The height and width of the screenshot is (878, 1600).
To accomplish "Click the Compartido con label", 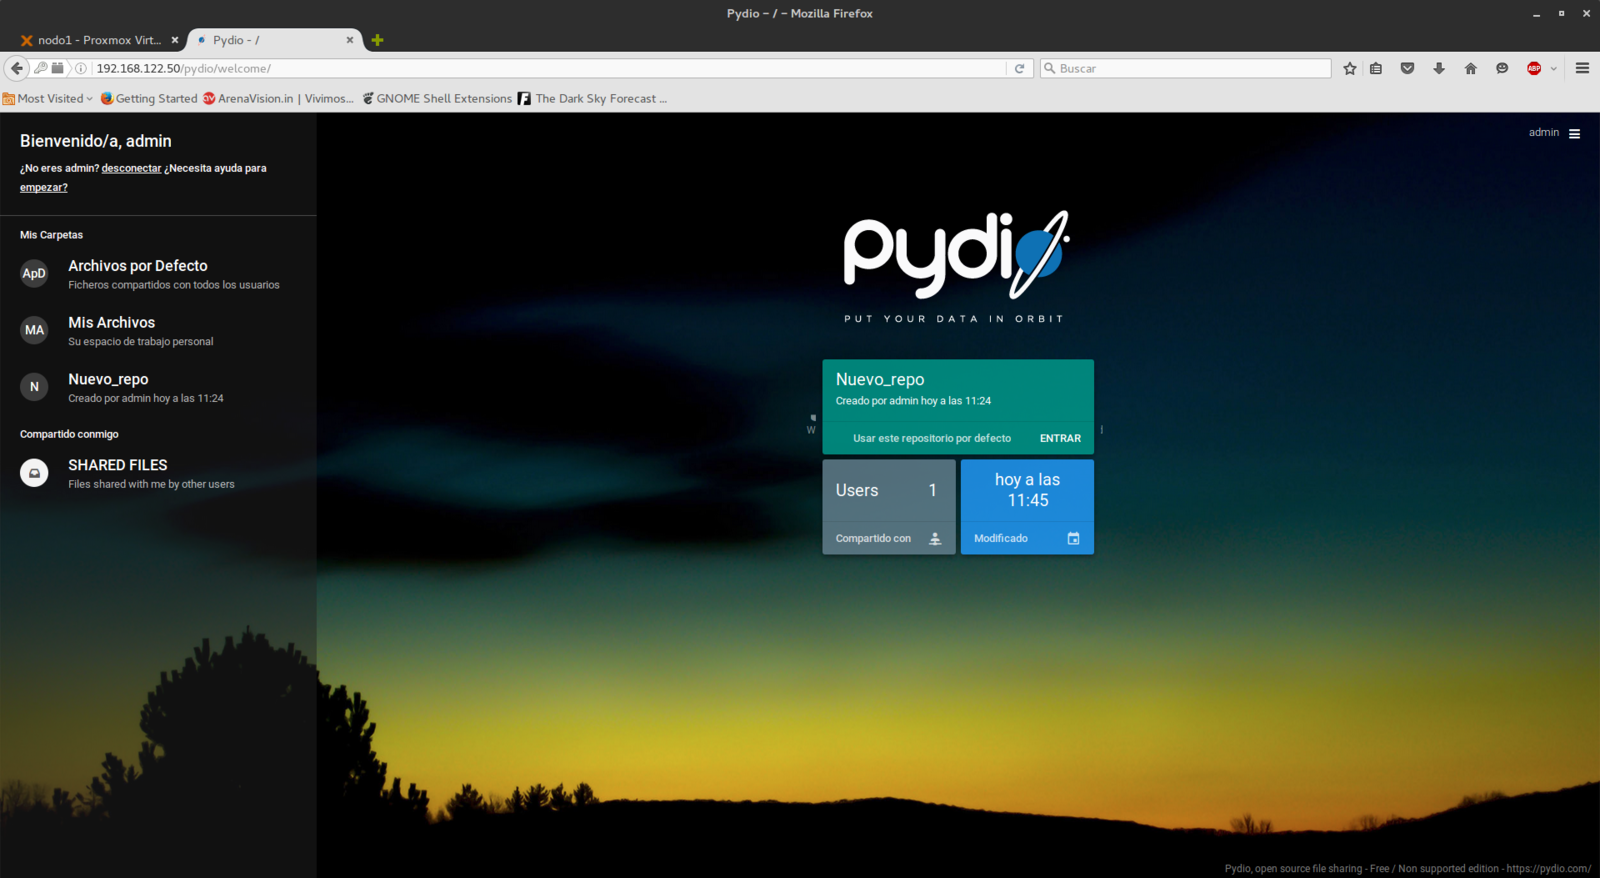I will [x=873, y=538].
